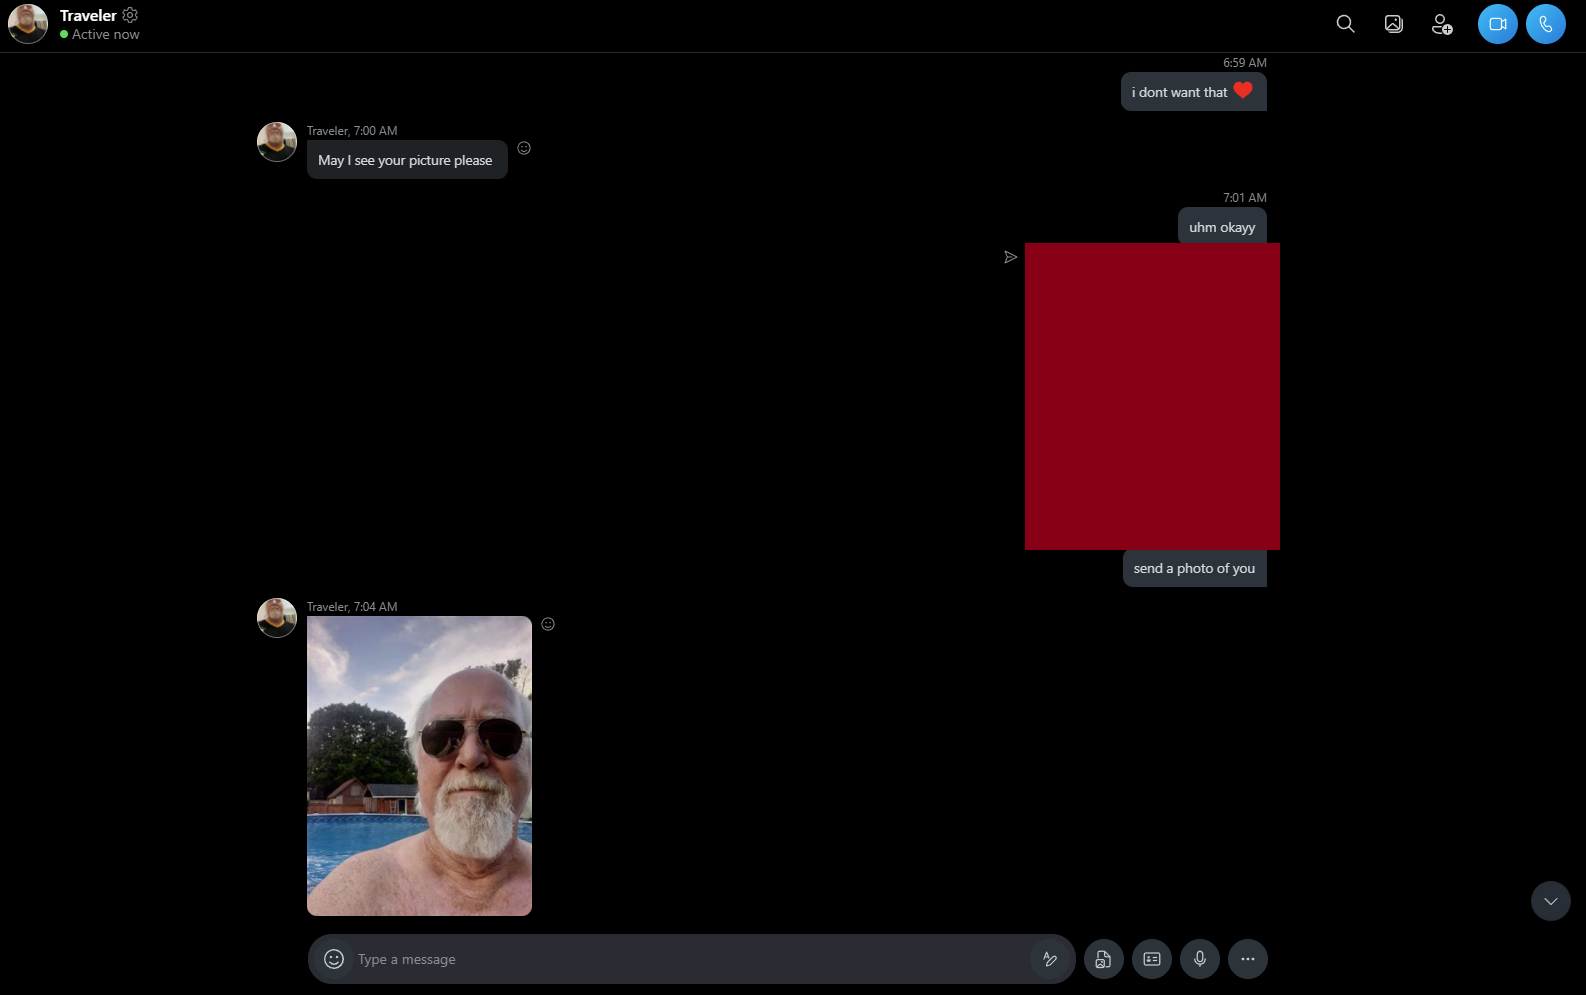The width and height of the screenshot is (1586, 995).
Task: Forward the sent red image
Action: point(1010,257)
